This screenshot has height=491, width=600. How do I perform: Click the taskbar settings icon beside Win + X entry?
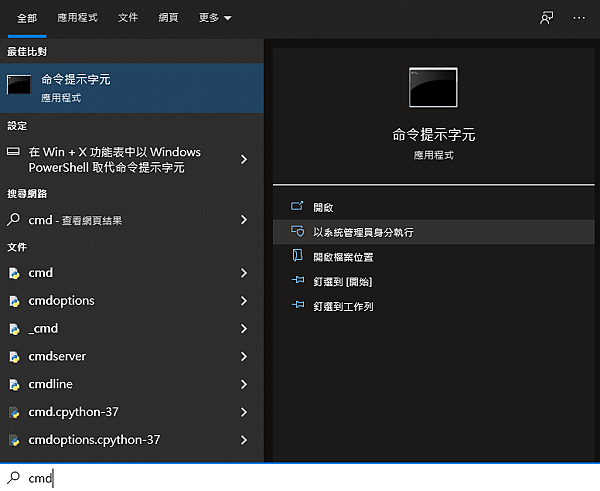[x=13, y=152]
